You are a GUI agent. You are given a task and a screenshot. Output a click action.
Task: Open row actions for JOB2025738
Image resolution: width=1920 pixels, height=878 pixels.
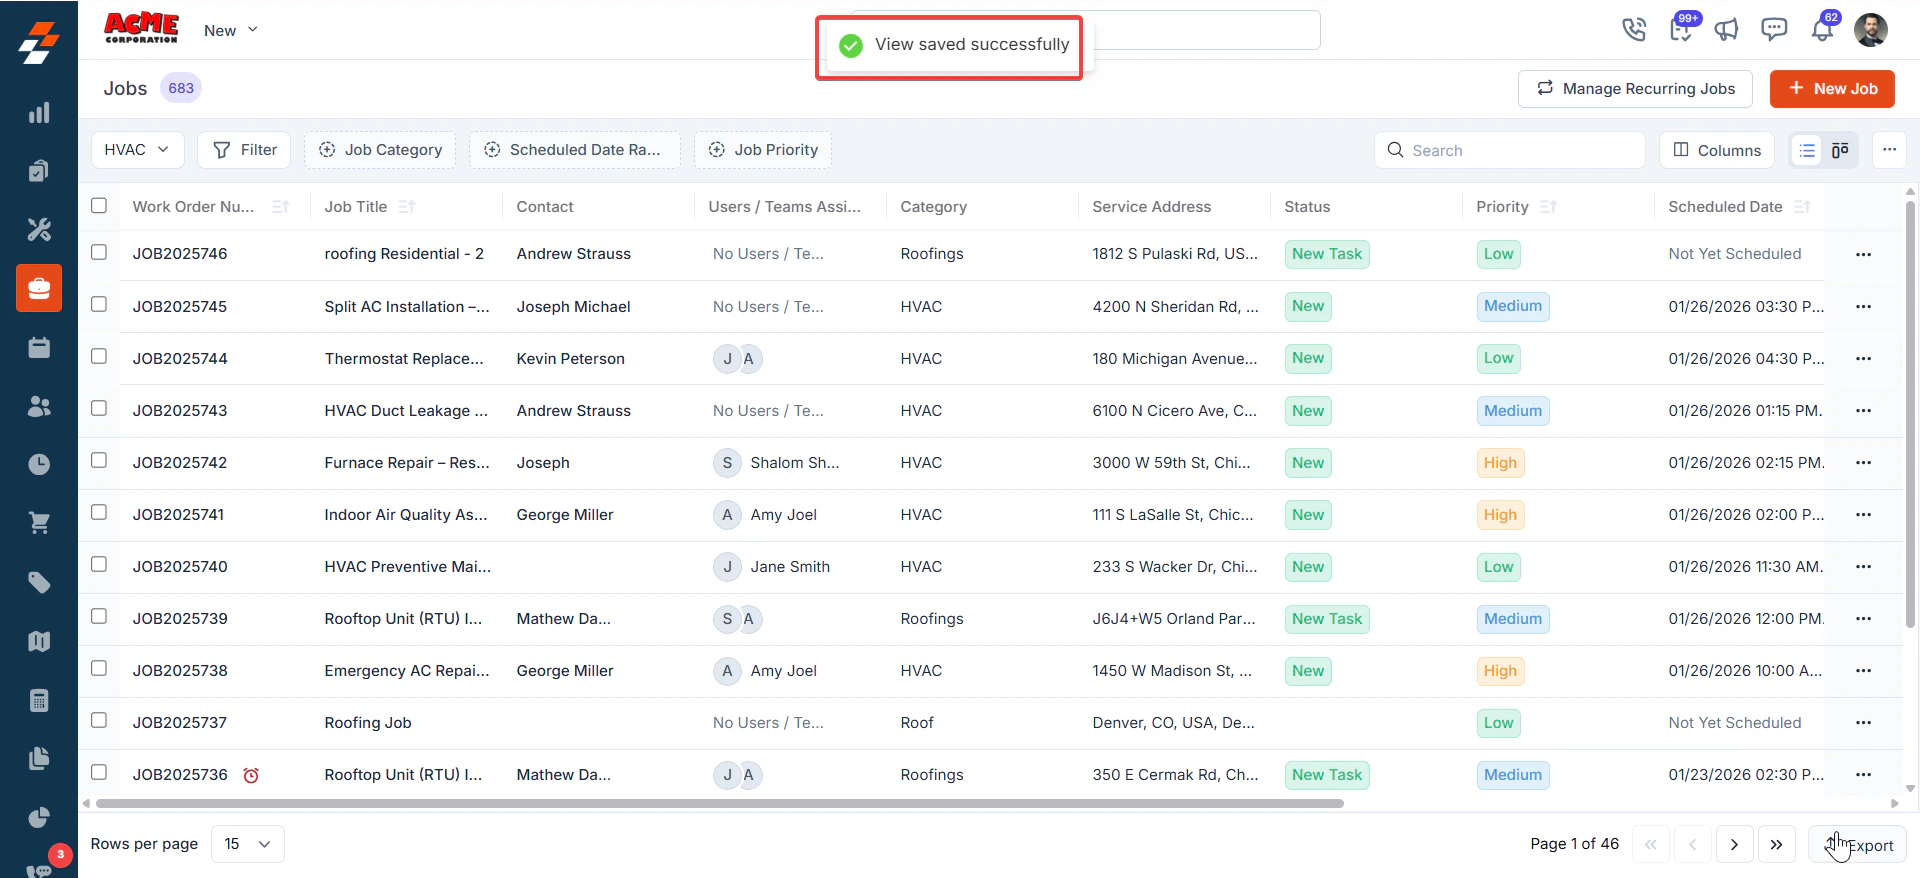1863,670
